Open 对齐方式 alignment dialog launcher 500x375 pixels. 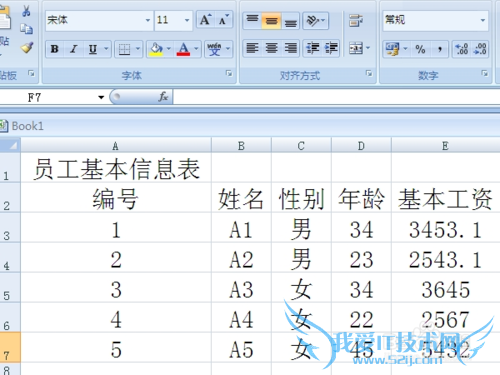coord(369,73)
